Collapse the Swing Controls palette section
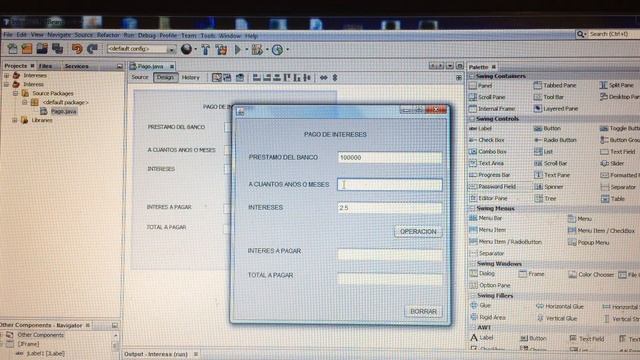This screenshot has height=360, width=640. (x=472, y=119)
